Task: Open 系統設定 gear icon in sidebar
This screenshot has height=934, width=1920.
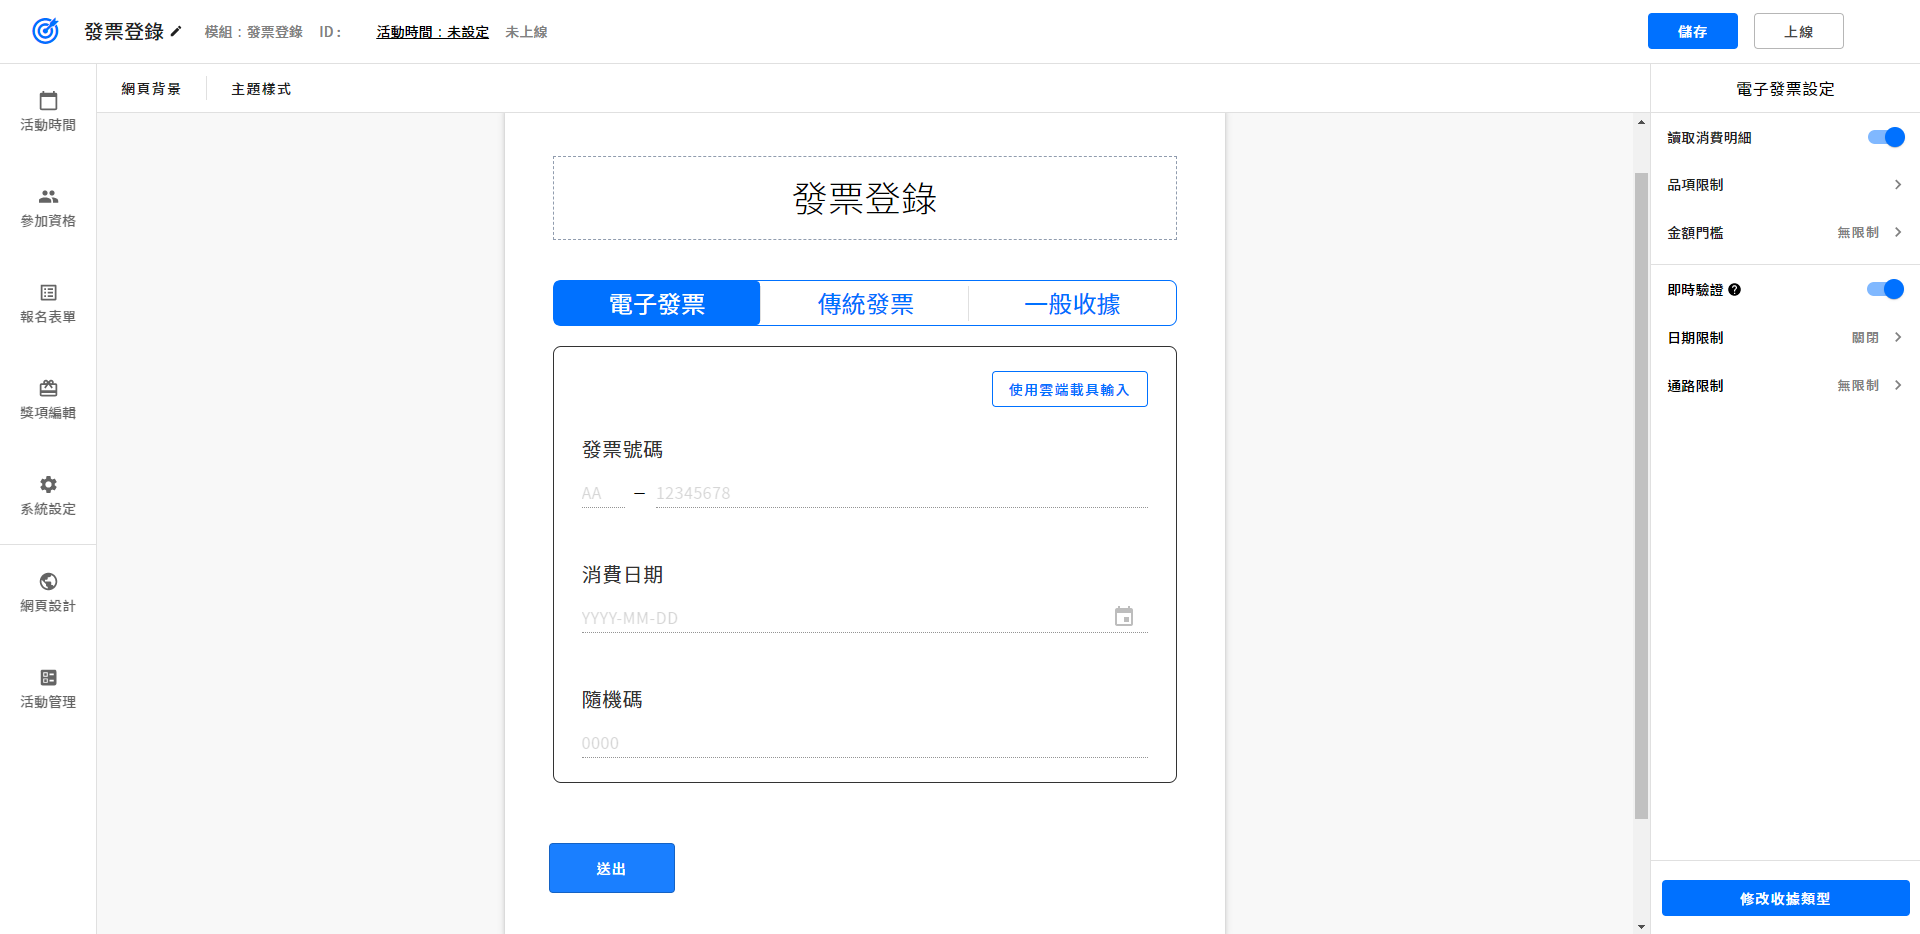Action: 48,485
